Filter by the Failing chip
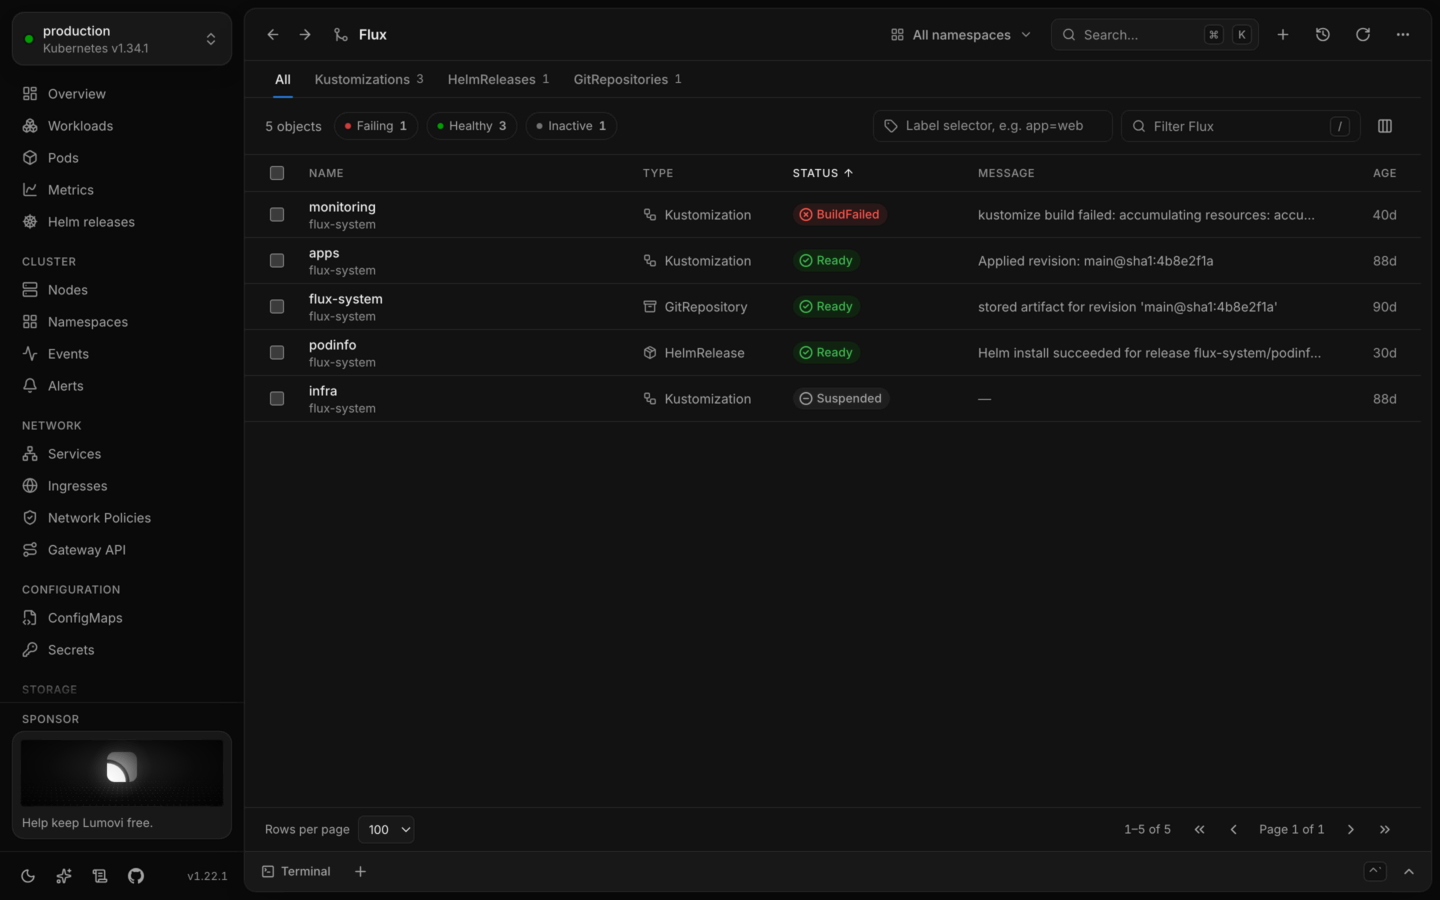Screen dimensions: 1440x900 pyautogui.click(x=376, y=126)
